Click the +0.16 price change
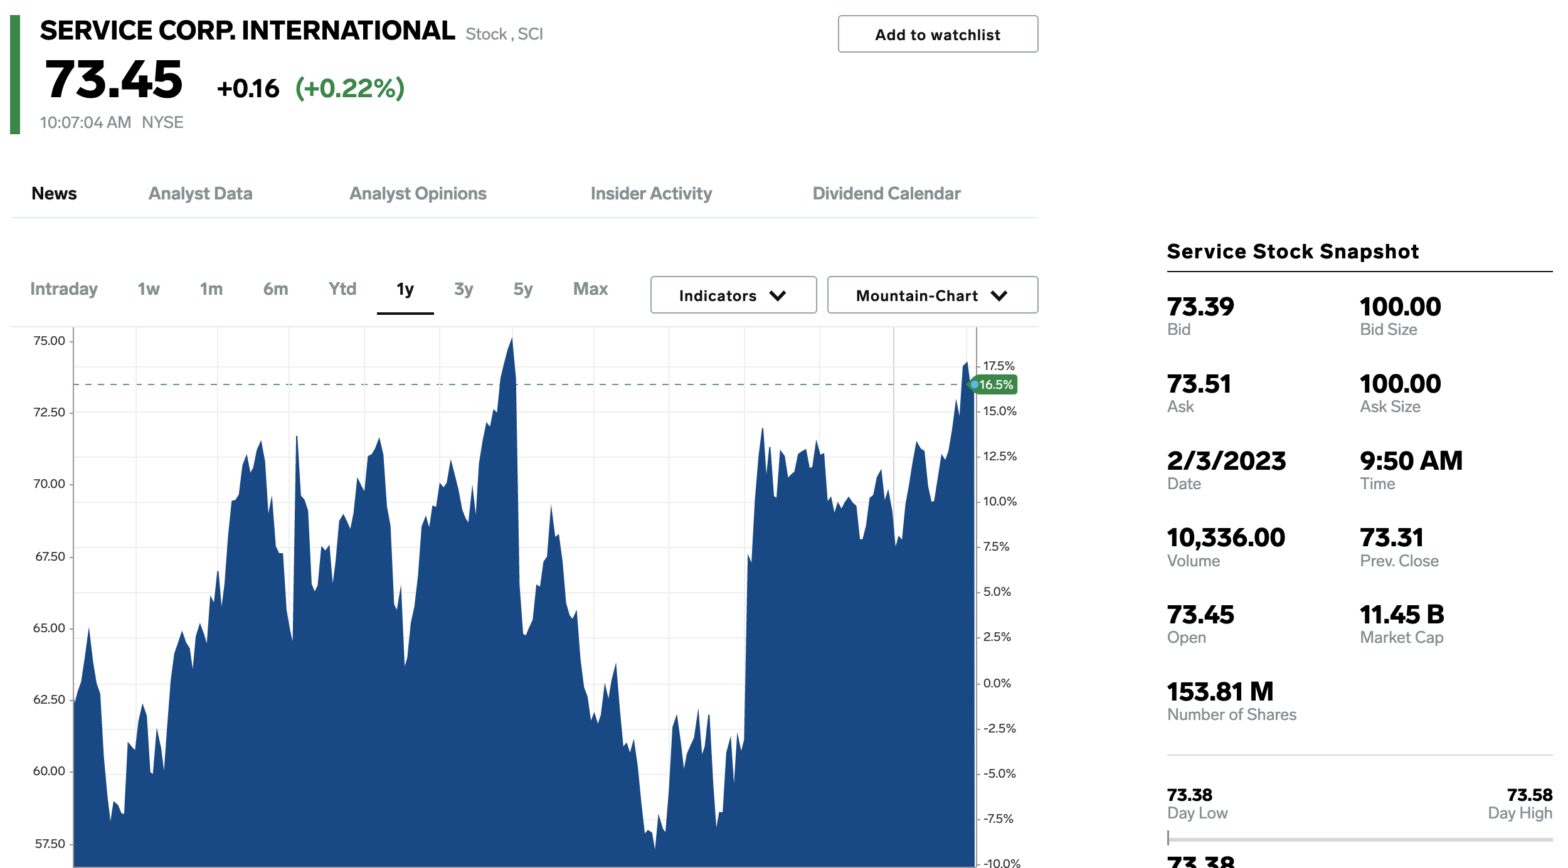The image size is (1568, 868). 248,88
